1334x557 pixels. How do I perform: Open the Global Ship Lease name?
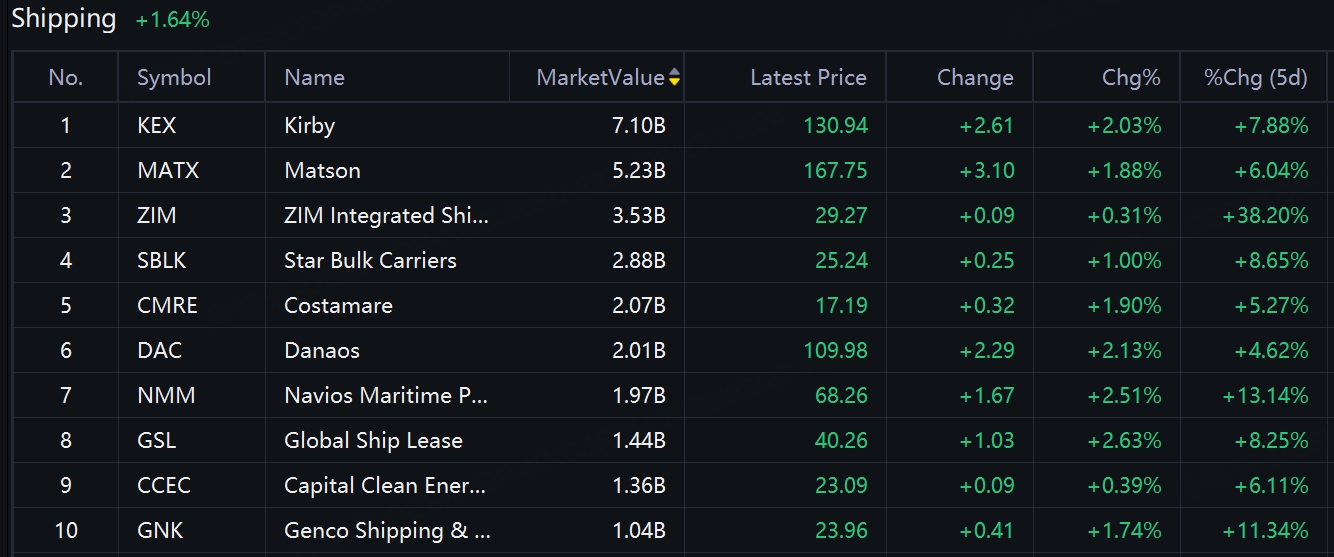[373, 440]
